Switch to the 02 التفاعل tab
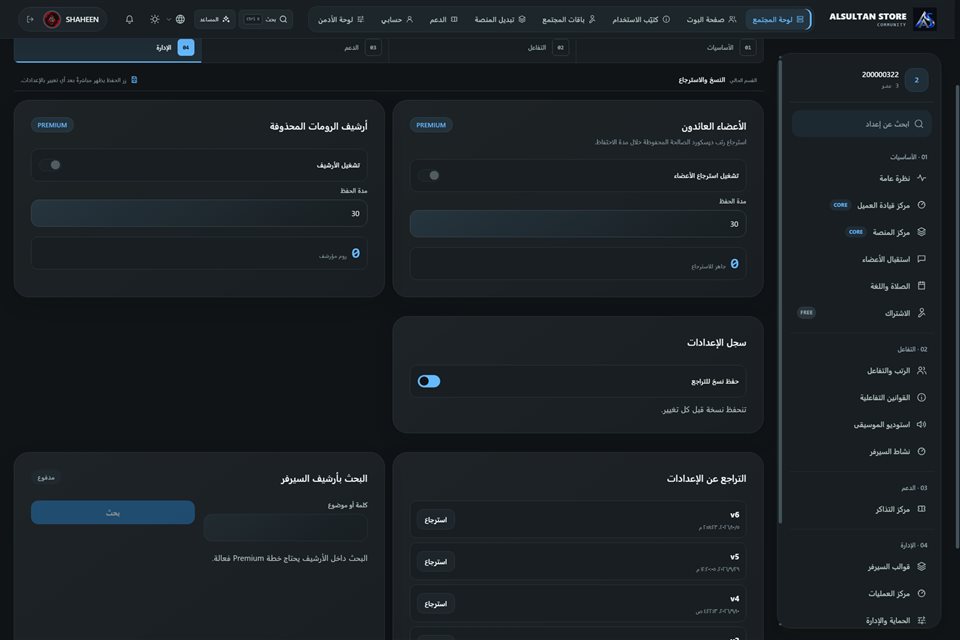This screenshot has width=960, height=640. tap(482, 48)
